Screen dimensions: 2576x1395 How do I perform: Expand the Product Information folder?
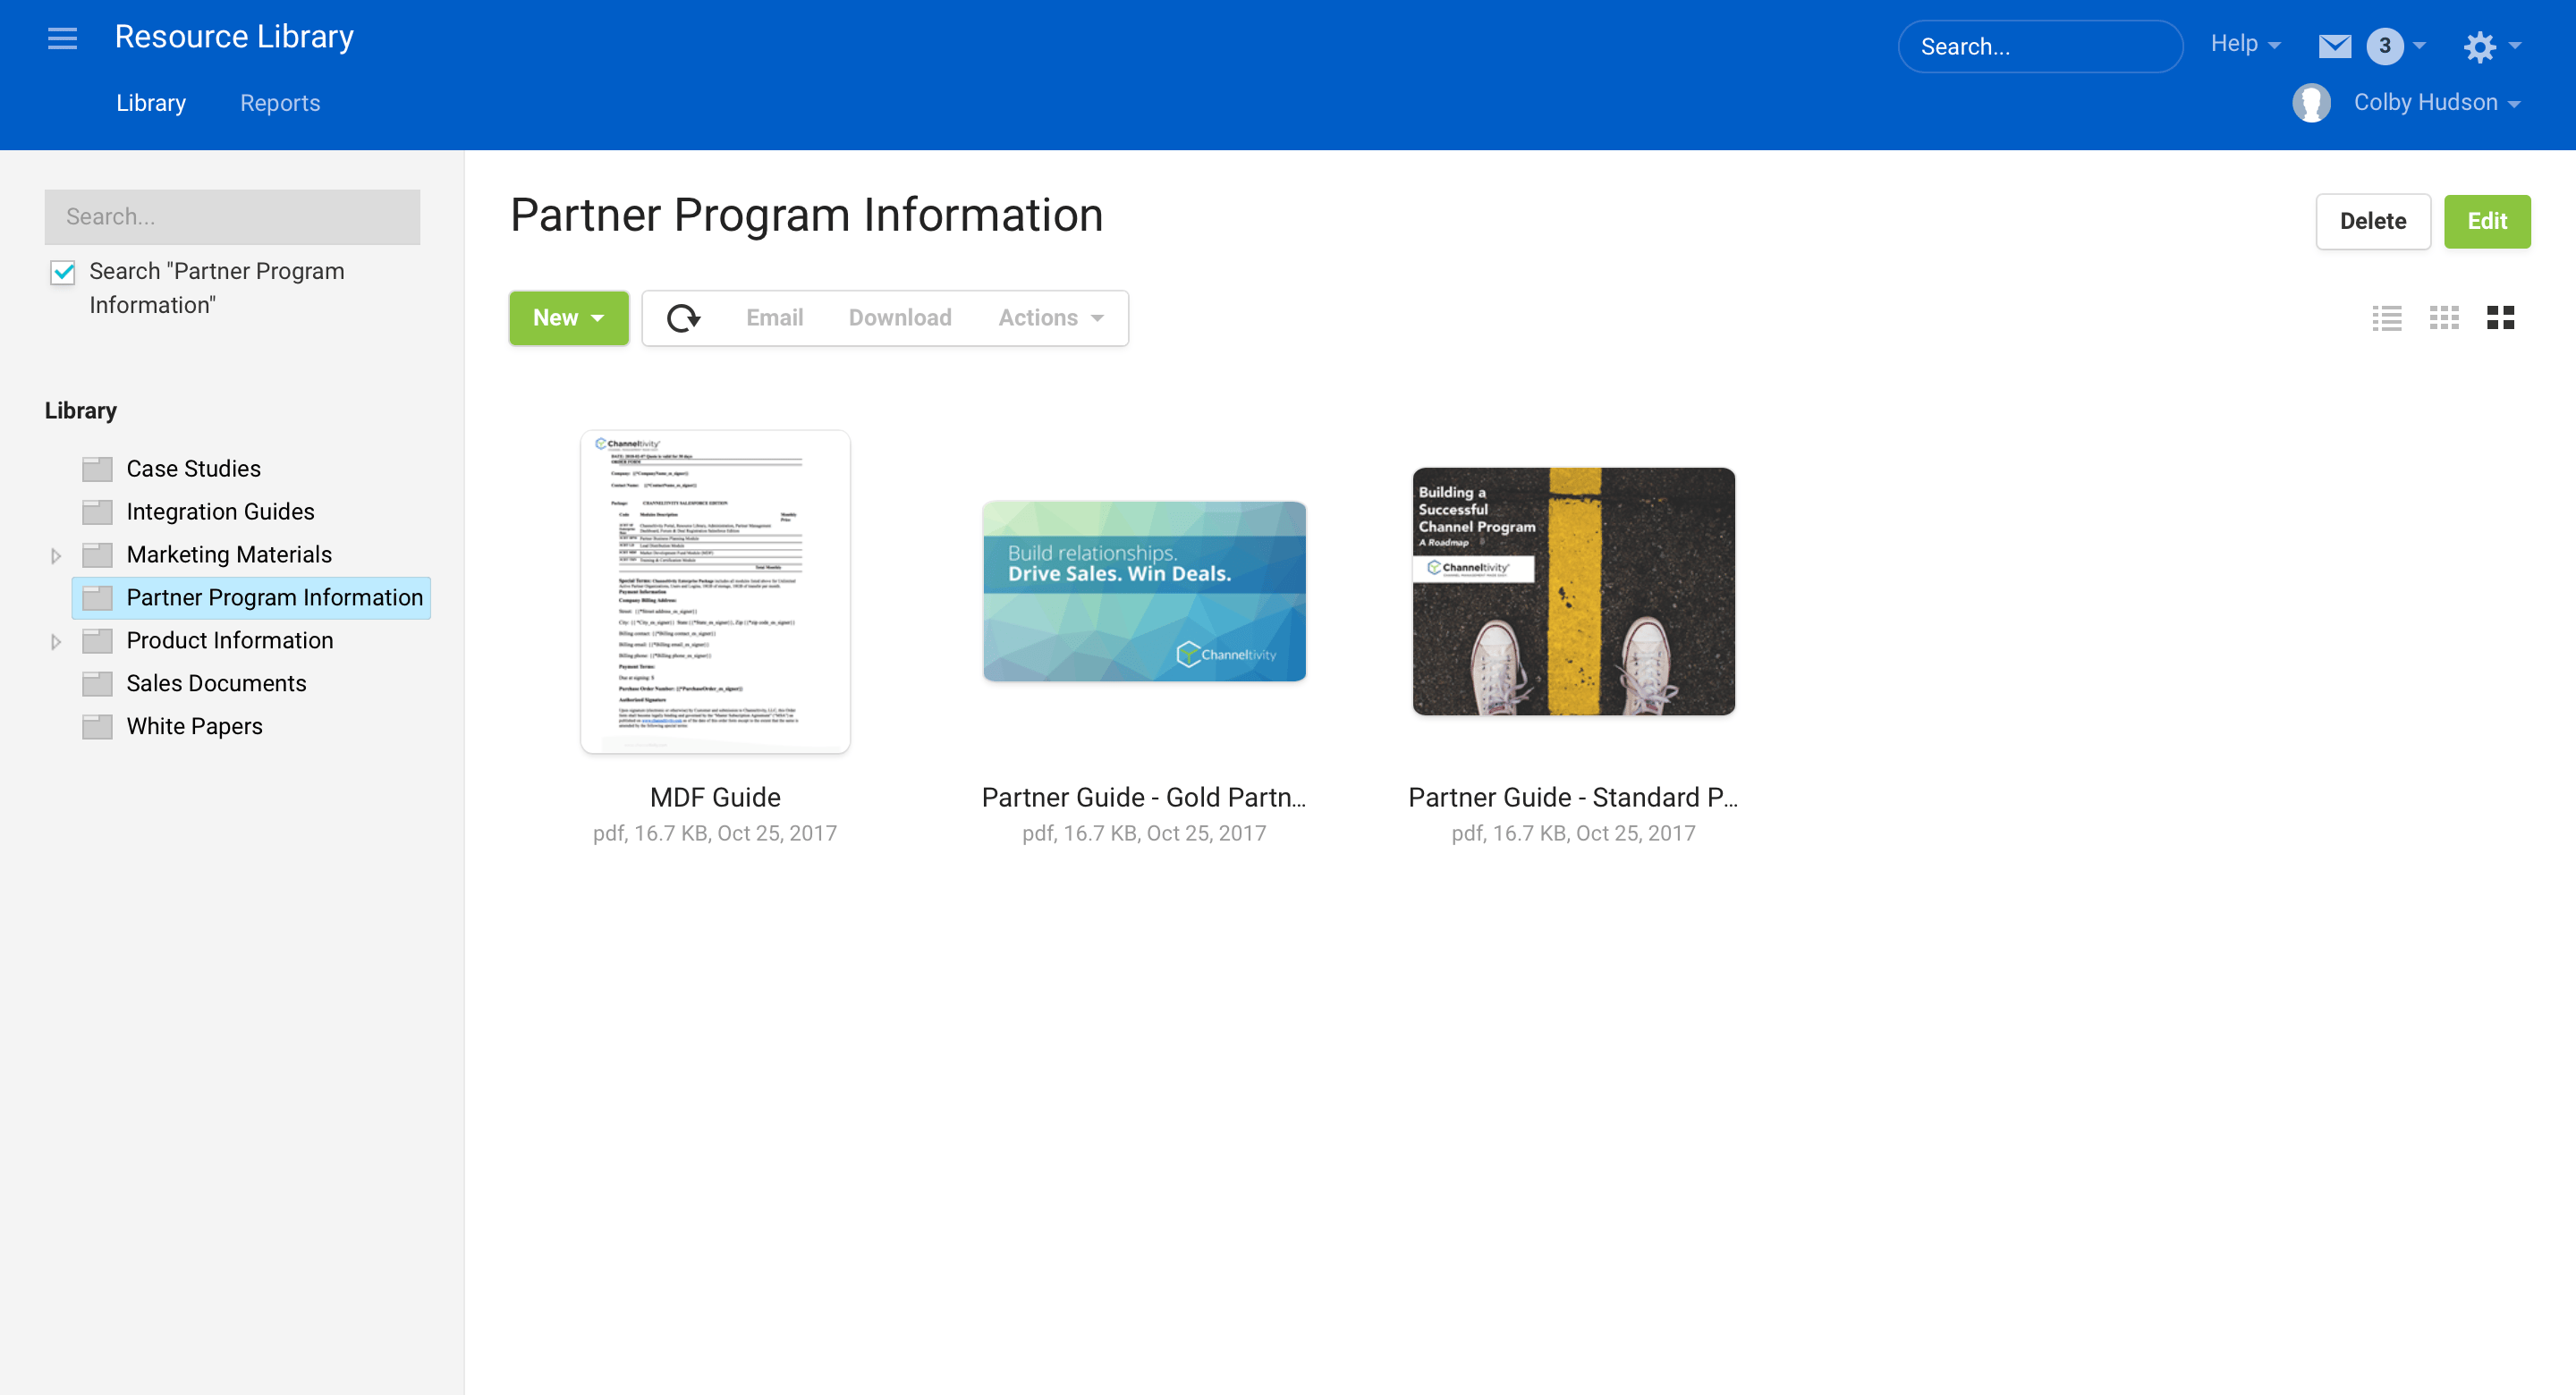(x=56, y=641)
